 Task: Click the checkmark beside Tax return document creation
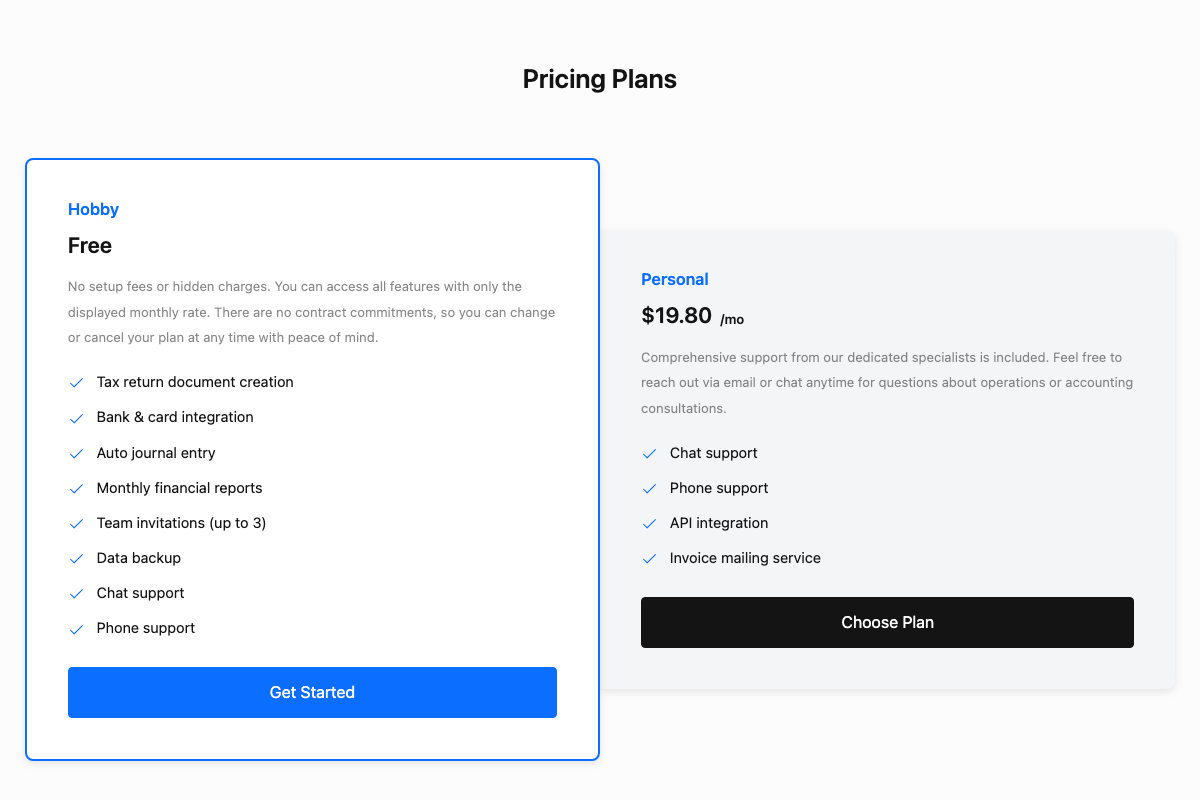tap(76, 382)
